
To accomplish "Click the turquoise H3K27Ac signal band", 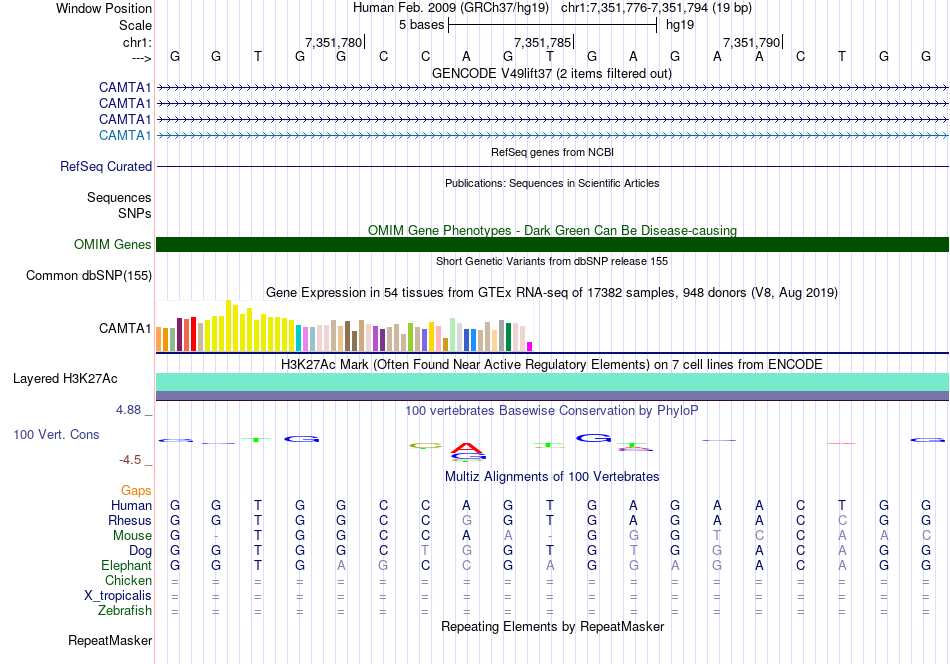I will (x=553, y=382).
